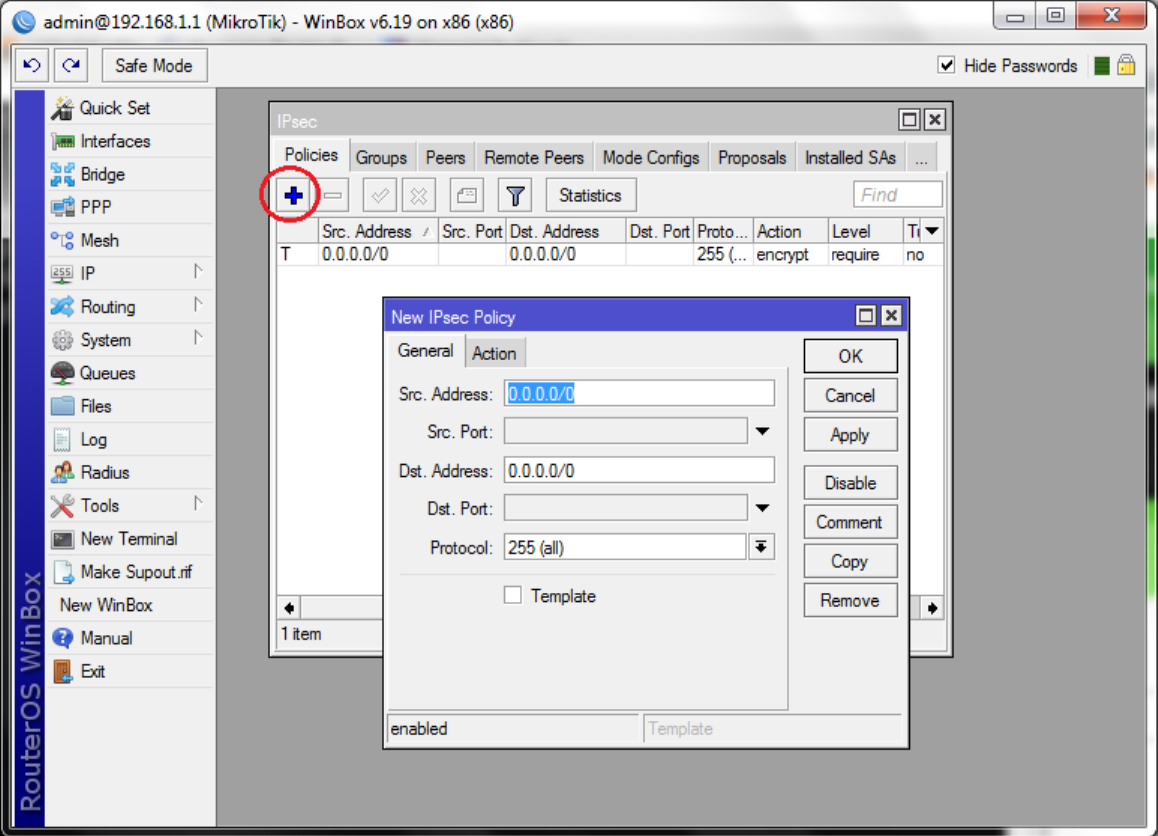Switch to the Proposals tab

pos(752,158)
